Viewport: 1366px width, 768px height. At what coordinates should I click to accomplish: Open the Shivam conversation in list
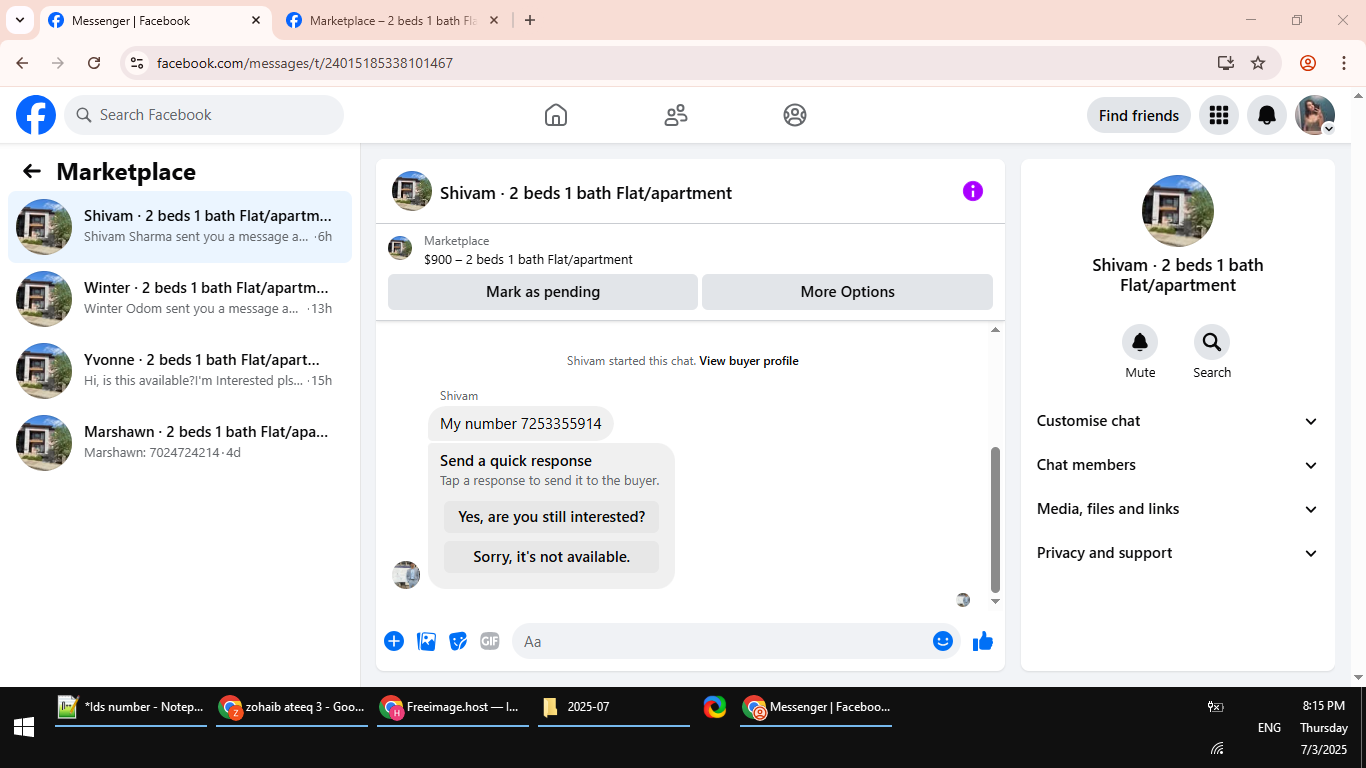pyautogui.click(x=180, y=227)
